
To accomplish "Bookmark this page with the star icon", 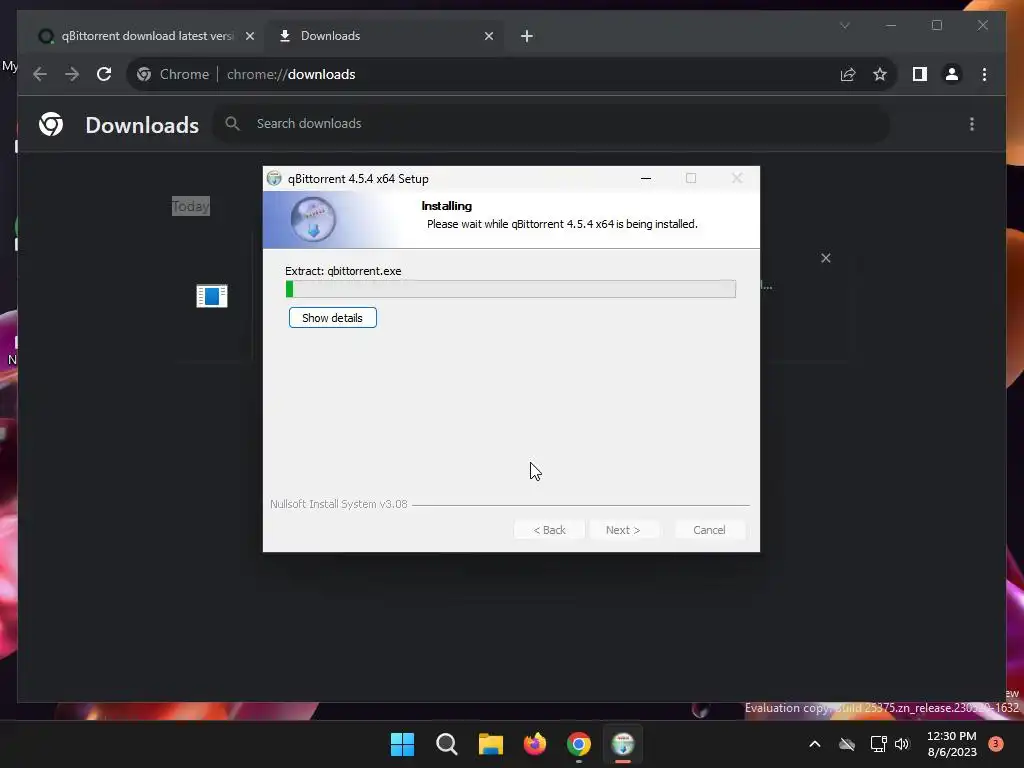I will click(880, 74).
